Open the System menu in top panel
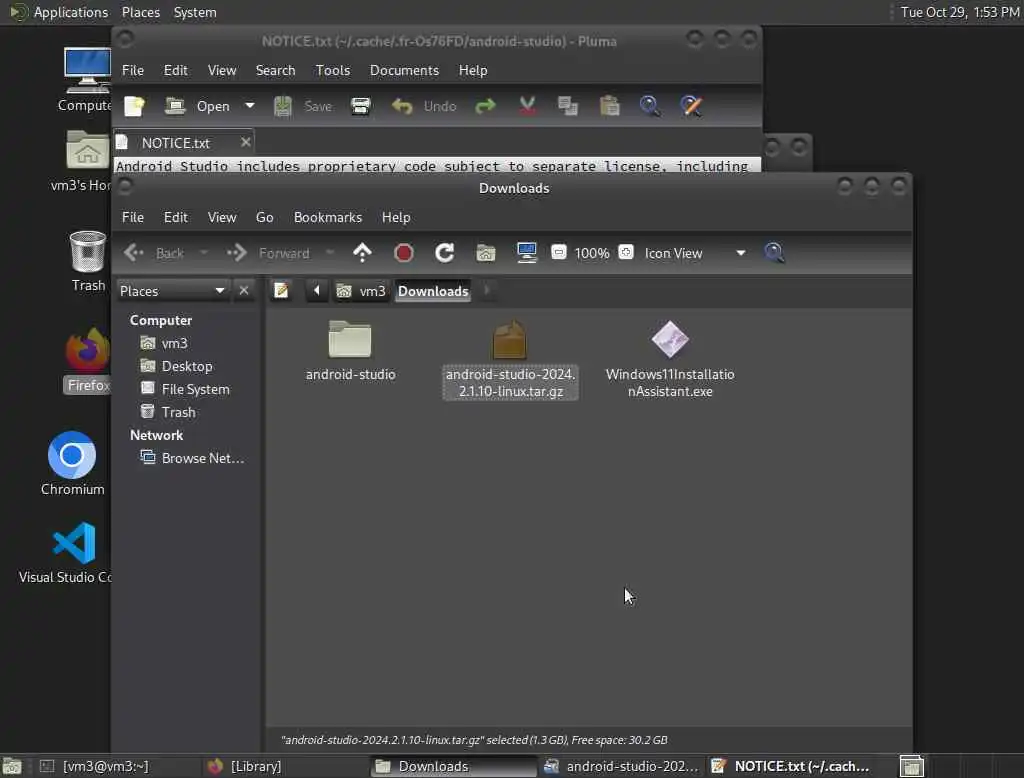The image size is (1024, 778). (195, 12)
